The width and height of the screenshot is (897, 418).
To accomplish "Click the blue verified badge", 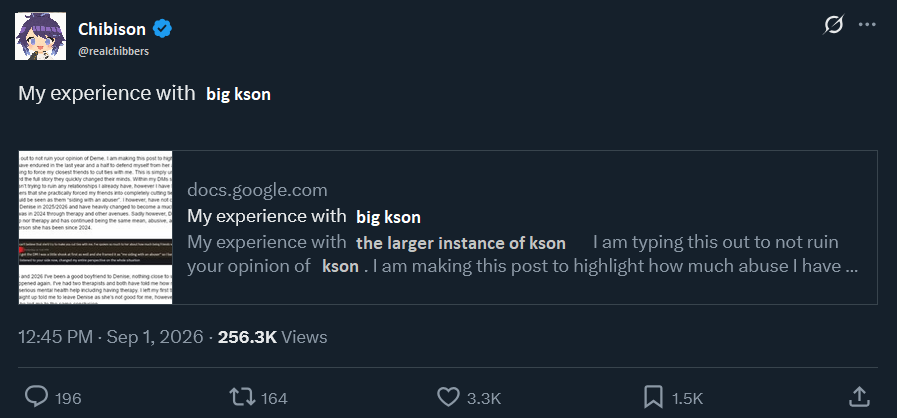I will [x=162, y=28].
